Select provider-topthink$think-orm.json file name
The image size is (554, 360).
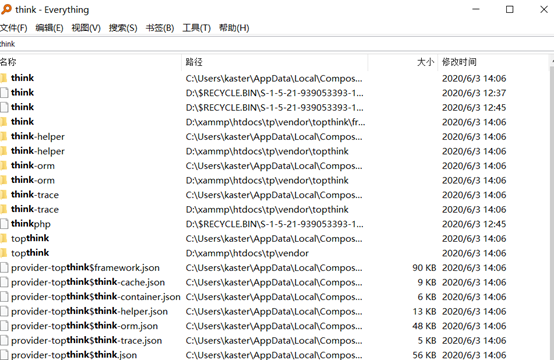click(x=84, y=326)
